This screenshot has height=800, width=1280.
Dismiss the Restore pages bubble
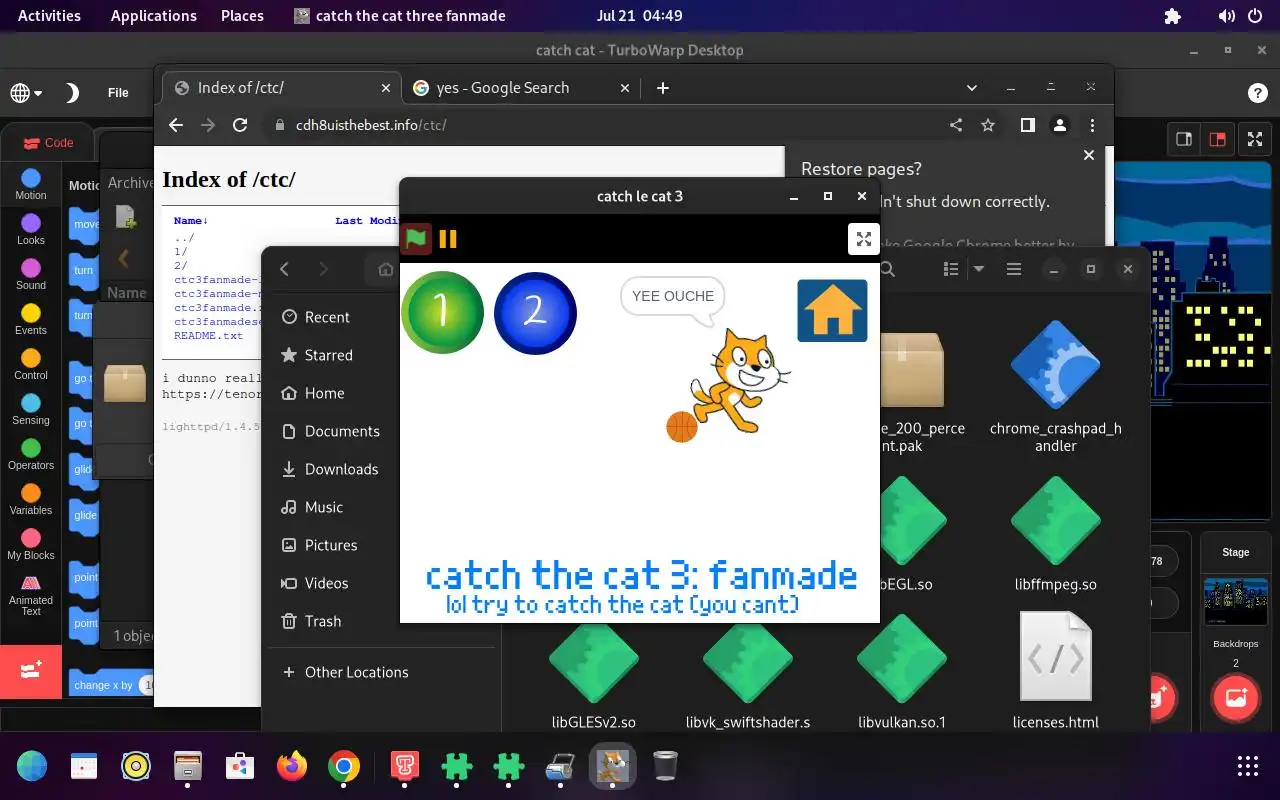point(1089,155)
